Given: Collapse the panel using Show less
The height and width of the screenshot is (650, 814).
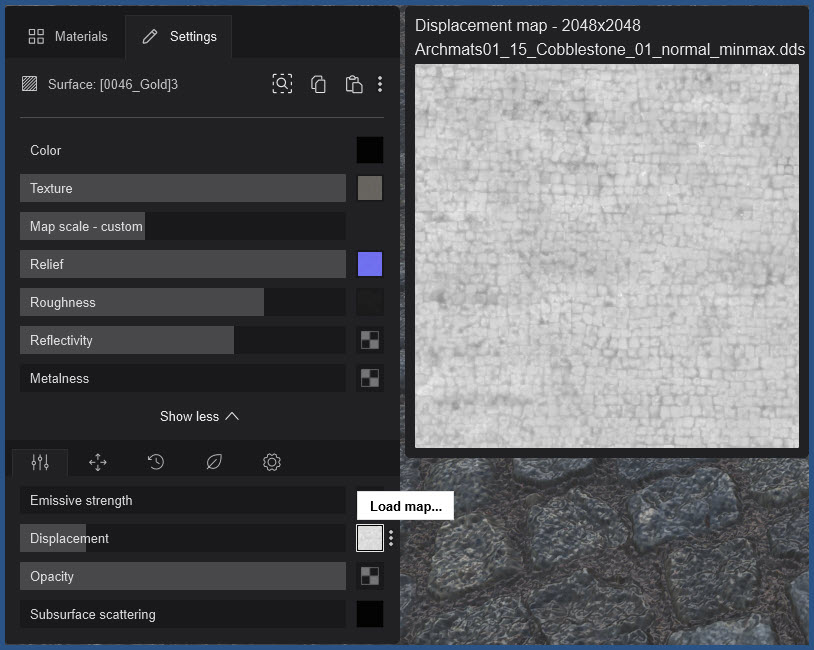Looking at the screenshot, I should [x=199, y=416].
